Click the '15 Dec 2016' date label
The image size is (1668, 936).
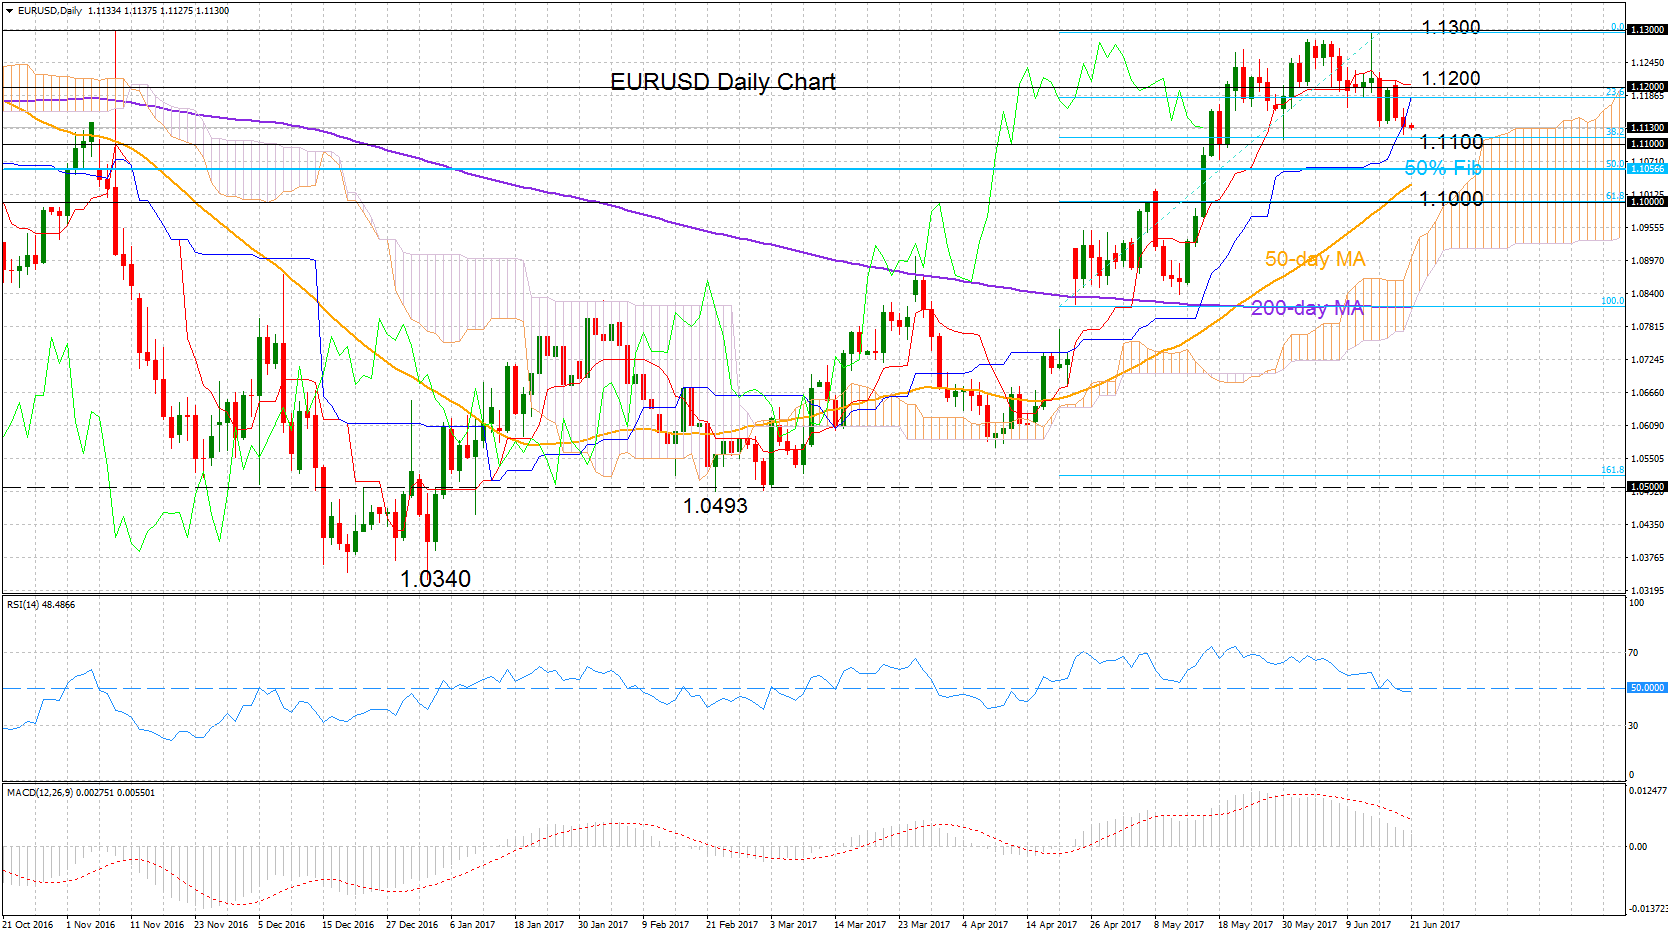point(348,925)
